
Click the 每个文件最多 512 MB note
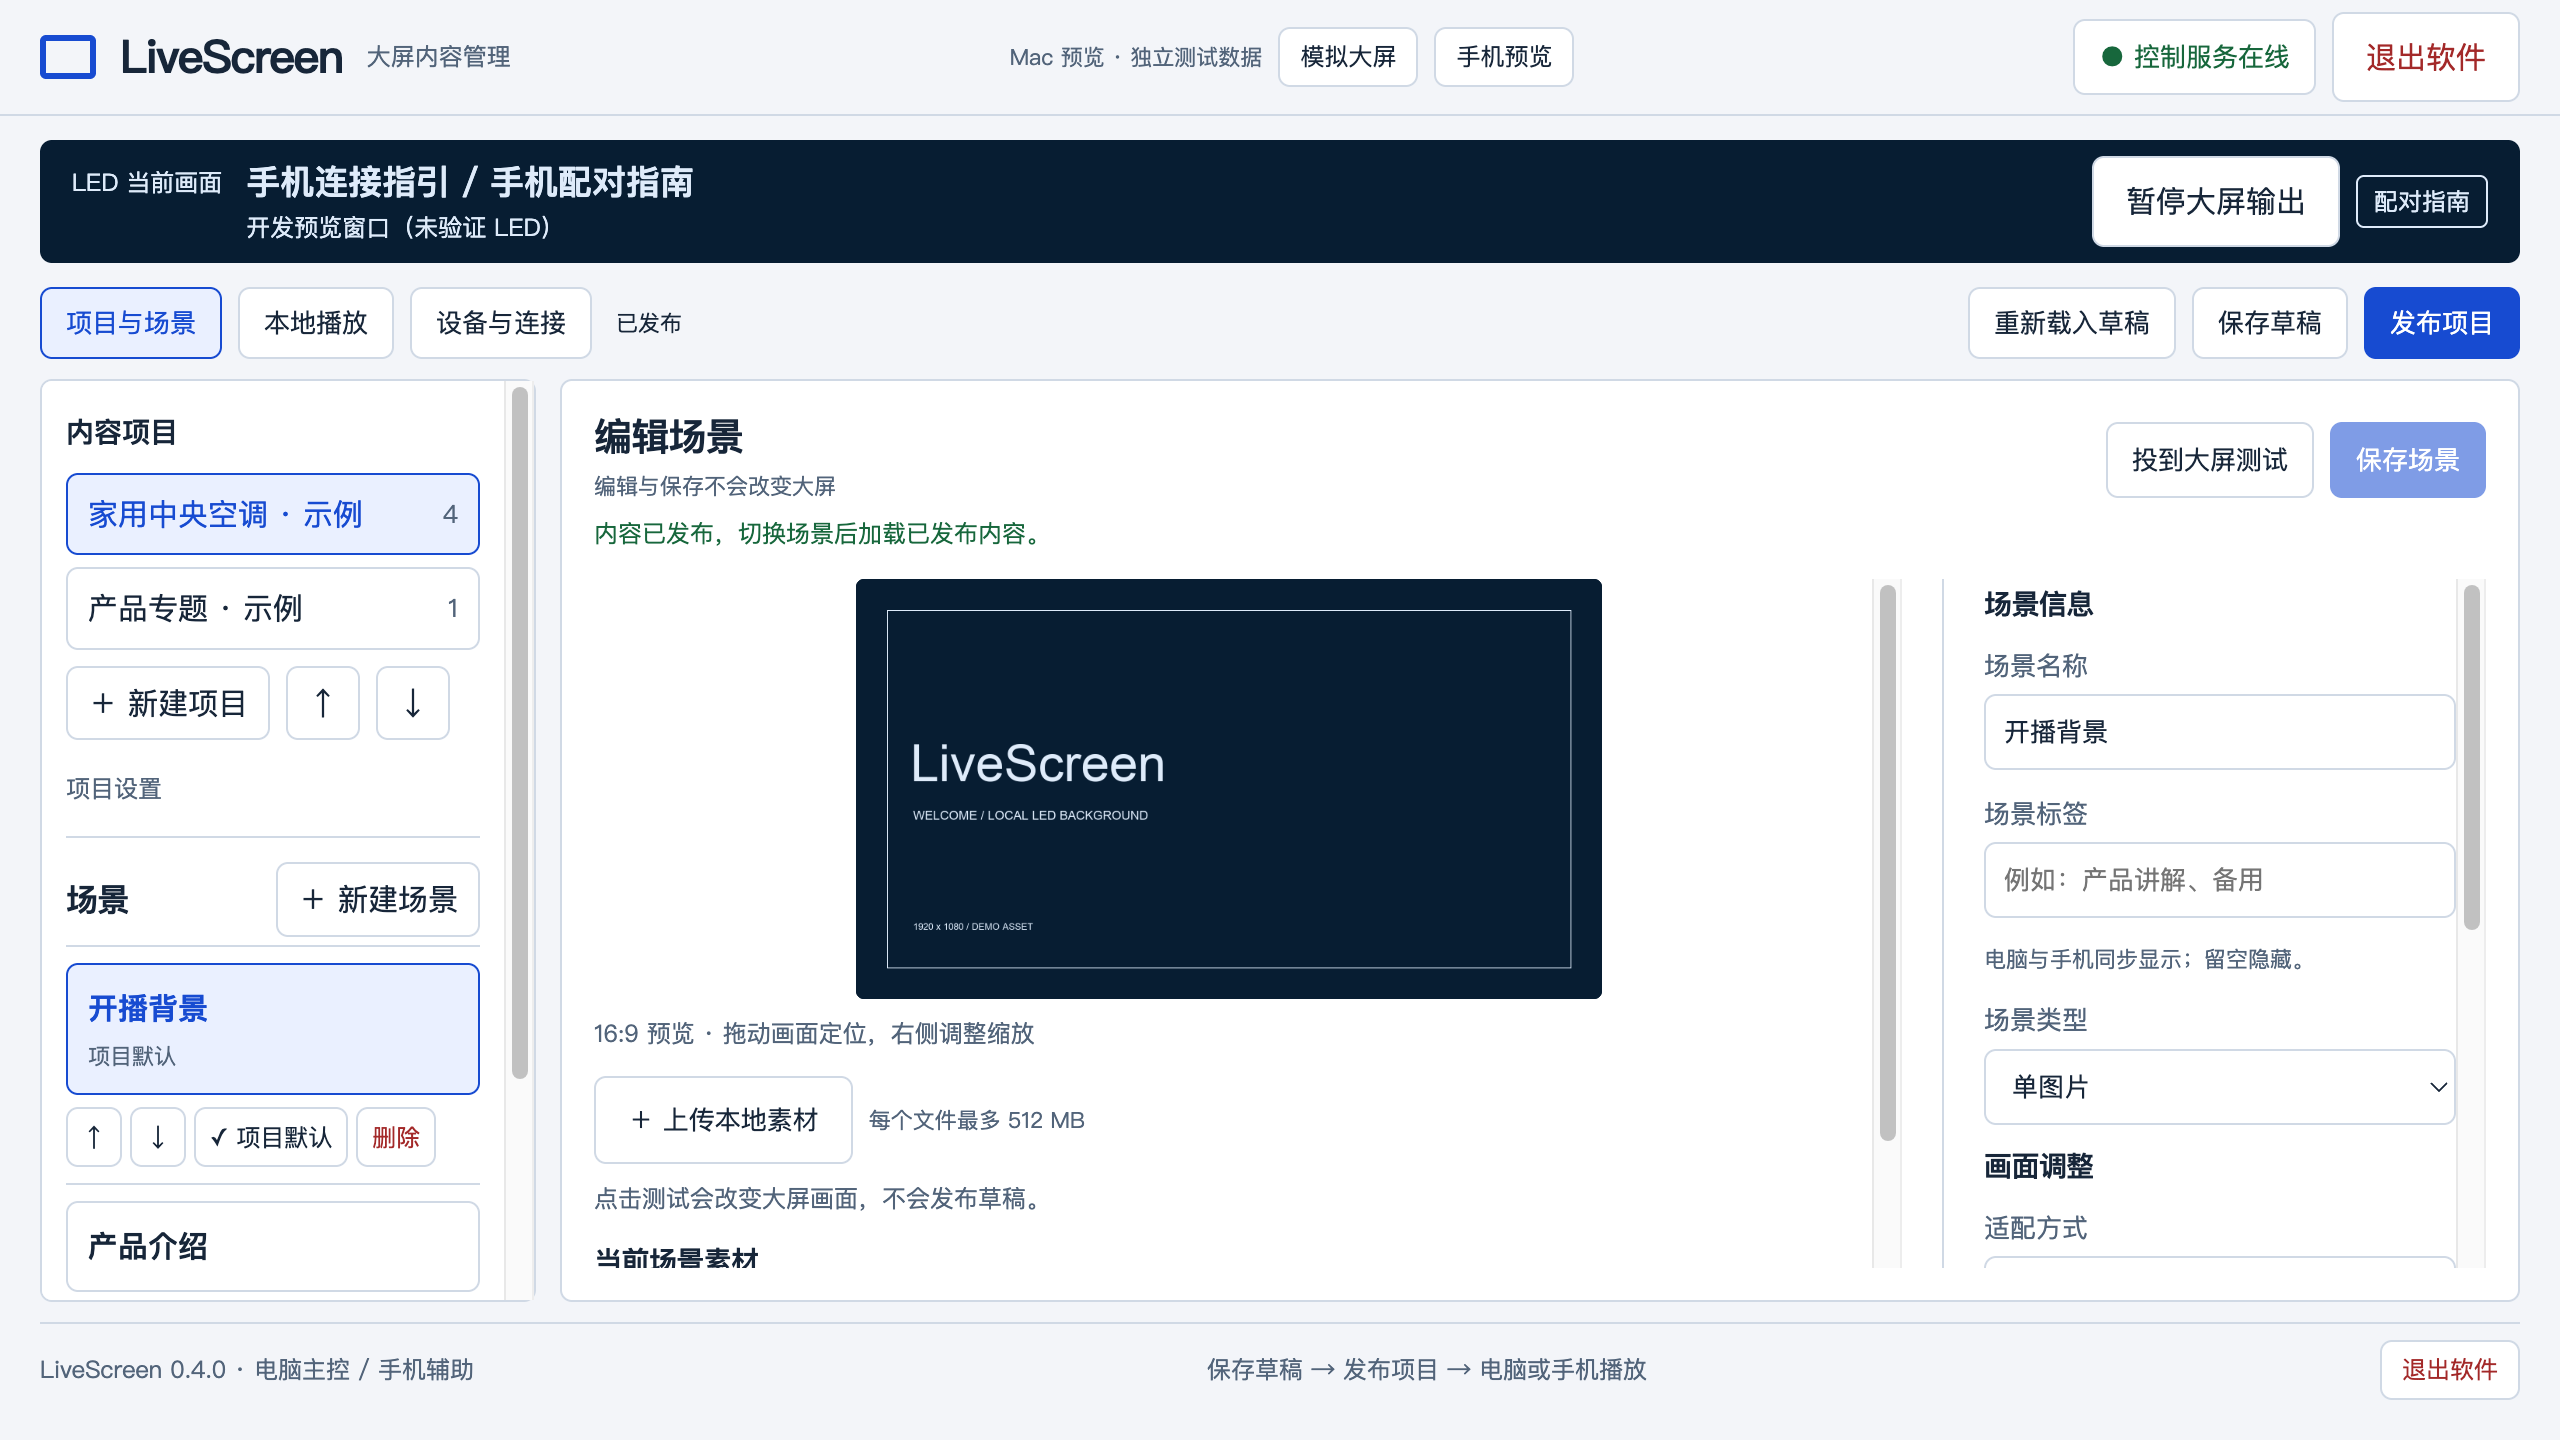[x=977, y=1120]
